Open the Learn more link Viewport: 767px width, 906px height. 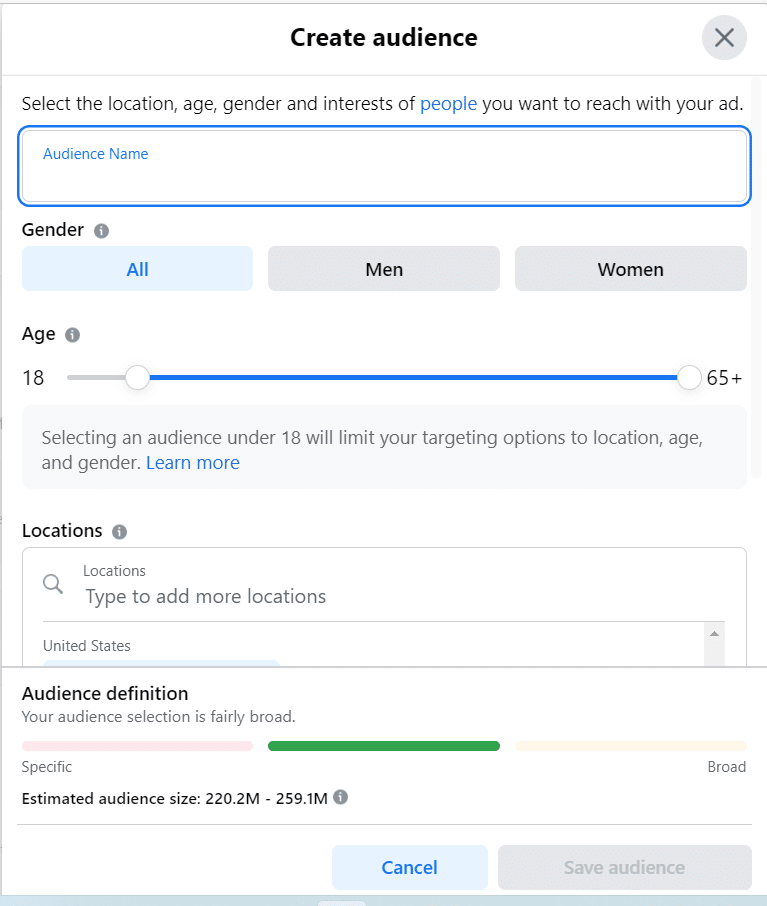pyautogui.click(x=192, y=463)
